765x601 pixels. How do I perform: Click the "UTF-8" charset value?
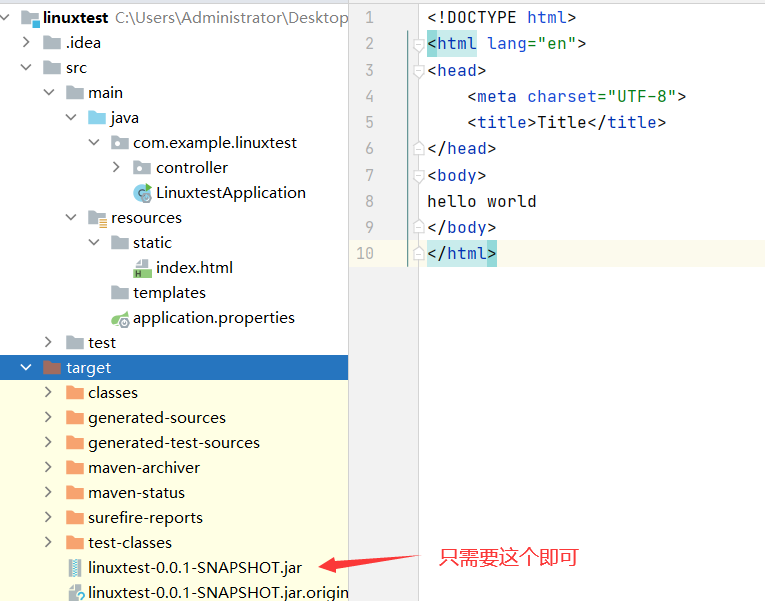coord(642,96)
